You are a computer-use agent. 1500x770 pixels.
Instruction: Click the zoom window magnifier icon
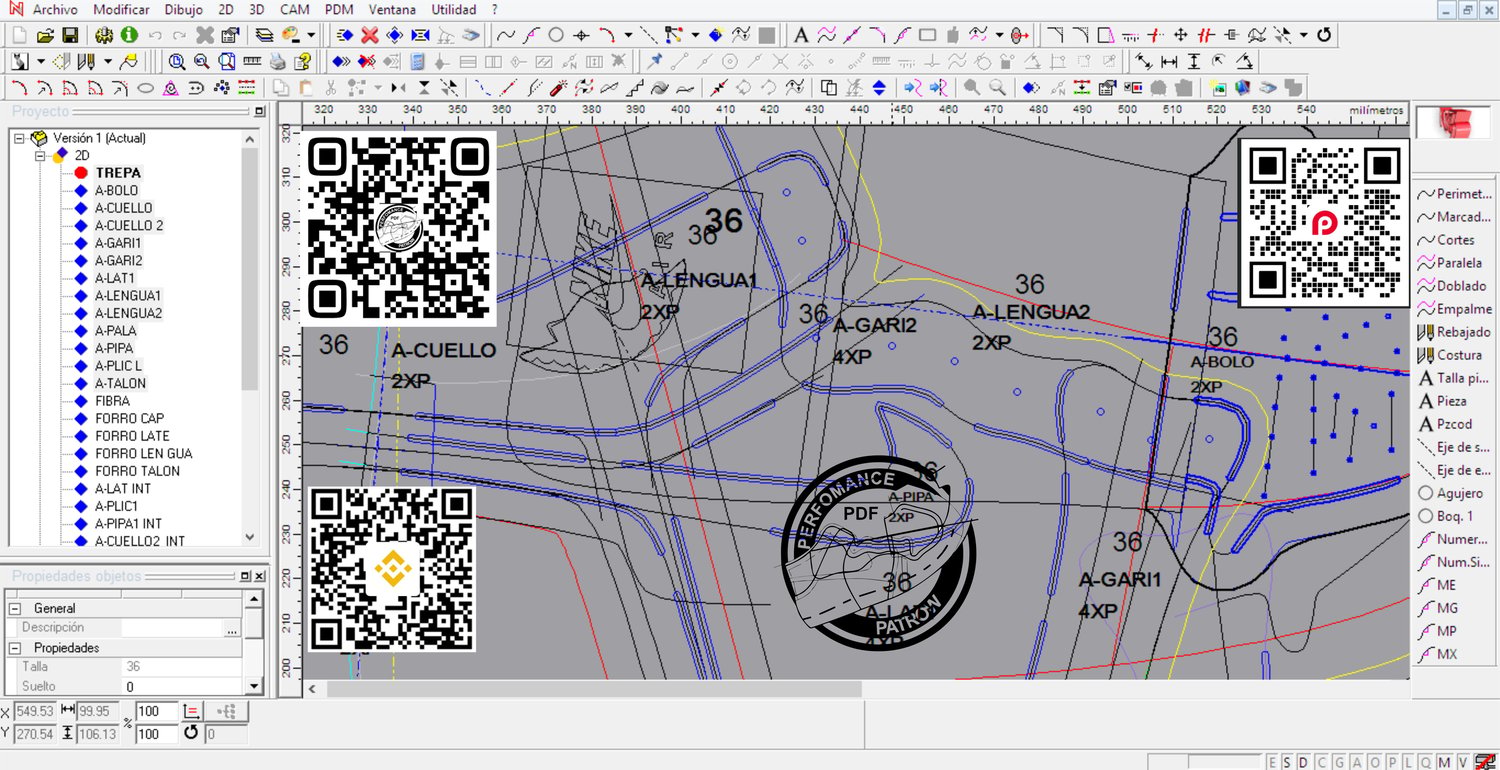point(177,62)
